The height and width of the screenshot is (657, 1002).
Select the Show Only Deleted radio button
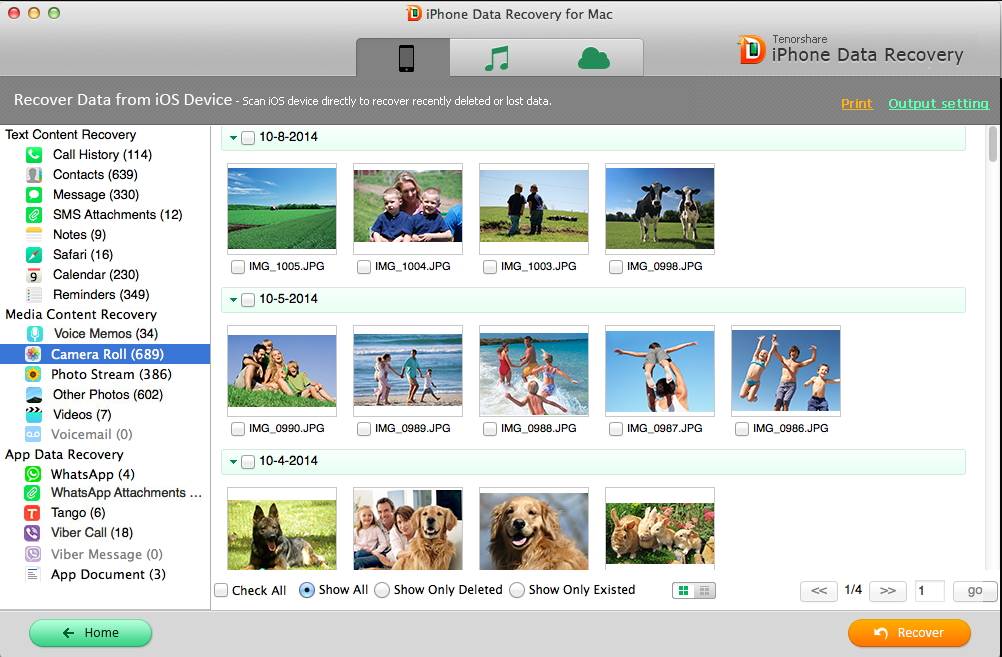click(x=382, y=590)
